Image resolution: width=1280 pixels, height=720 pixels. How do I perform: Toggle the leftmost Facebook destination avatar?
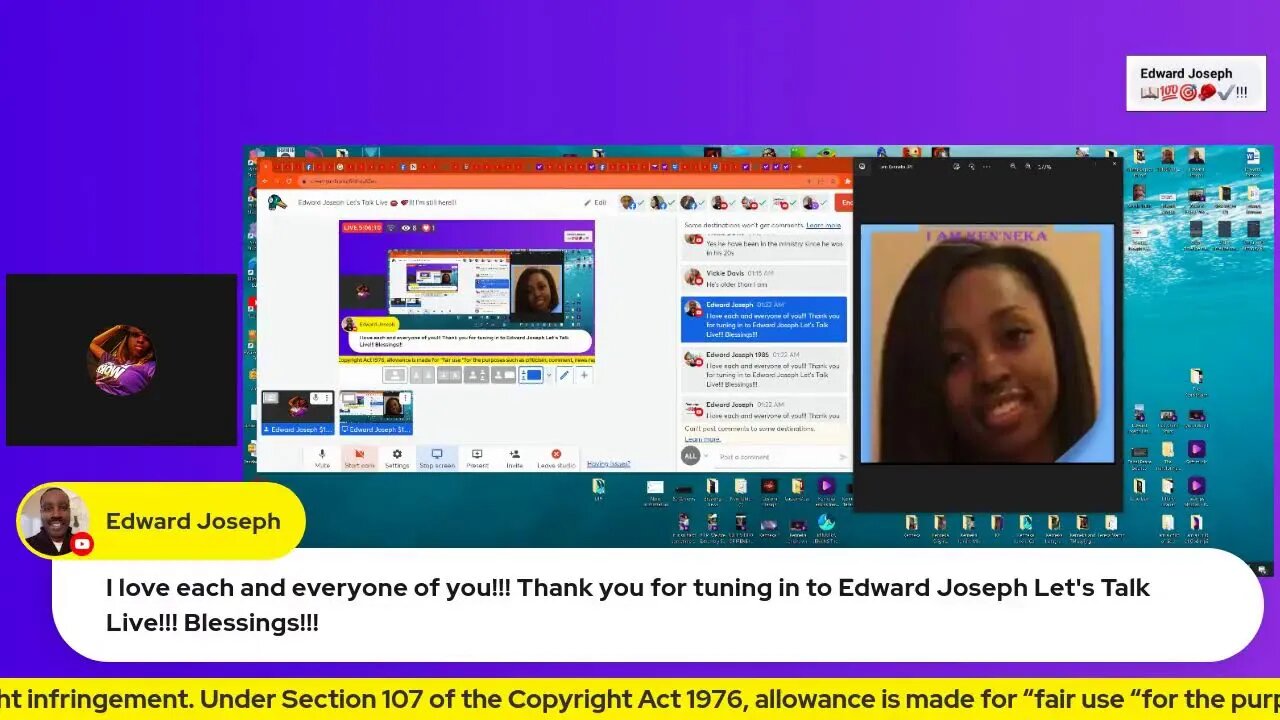pyautogui.click(x=628, y=203)
